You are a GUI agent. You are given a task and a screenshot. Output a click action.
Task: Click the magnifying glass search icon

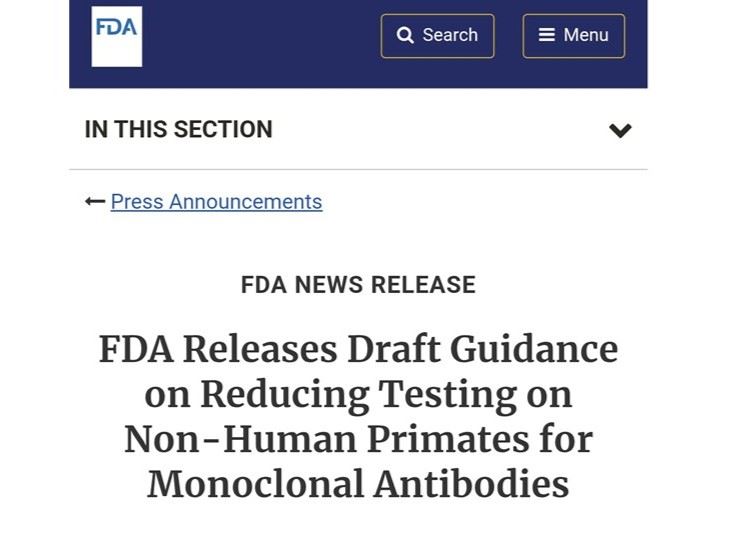(405, 36)
